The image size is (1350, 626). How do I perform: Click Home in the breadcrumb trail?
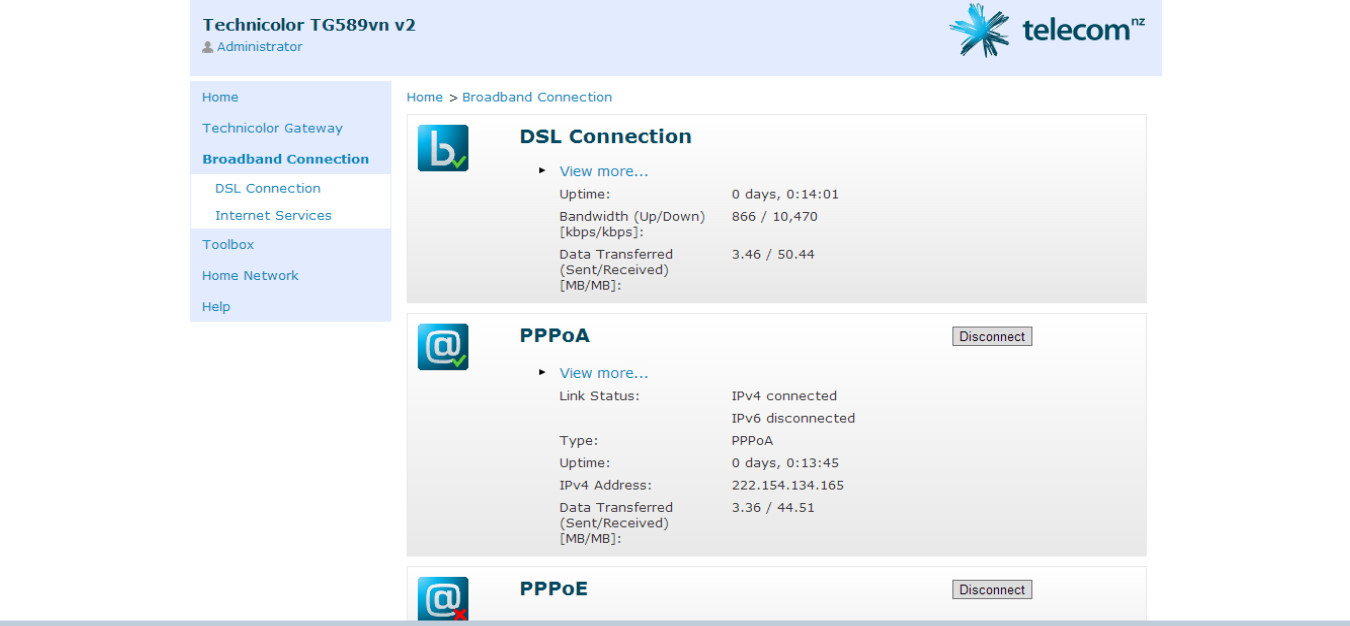tap(424, 97)
